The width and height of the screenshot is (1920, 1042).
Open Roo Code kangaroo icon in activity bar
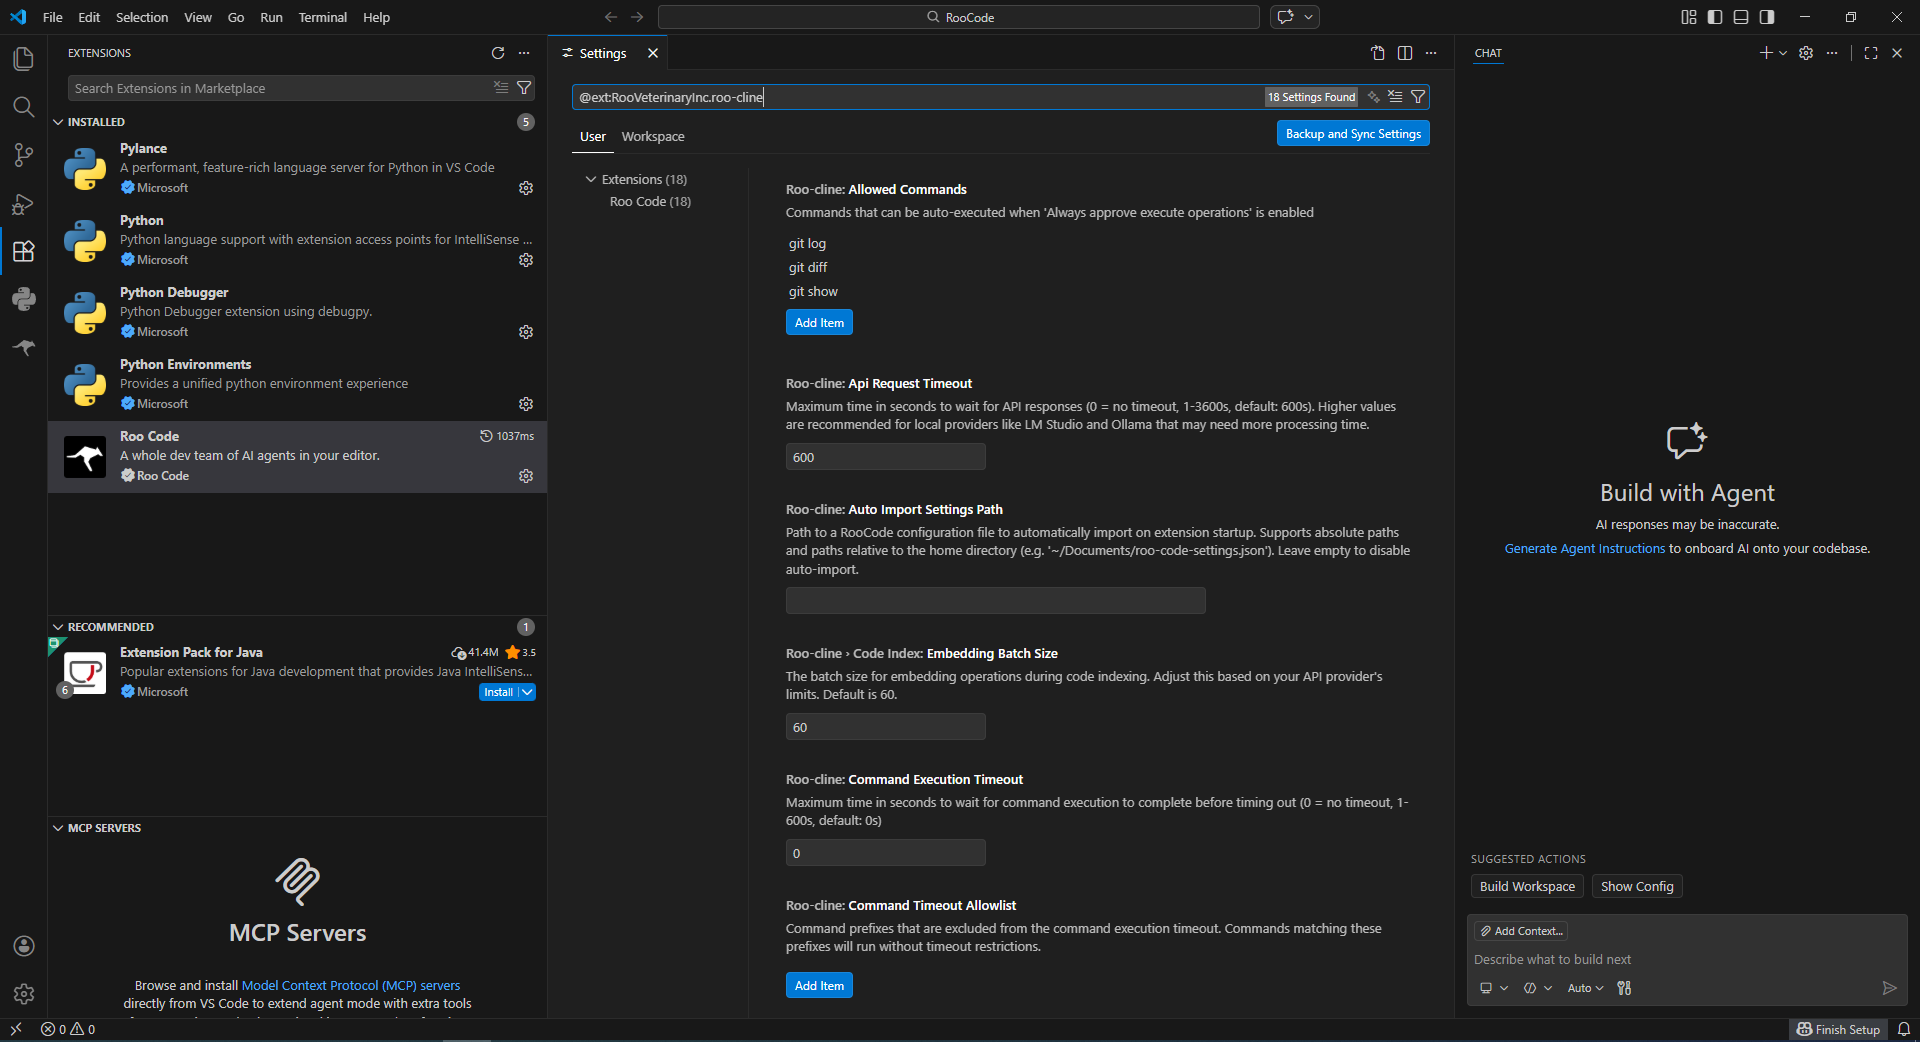pyautogui.click(x=23, y=347)
